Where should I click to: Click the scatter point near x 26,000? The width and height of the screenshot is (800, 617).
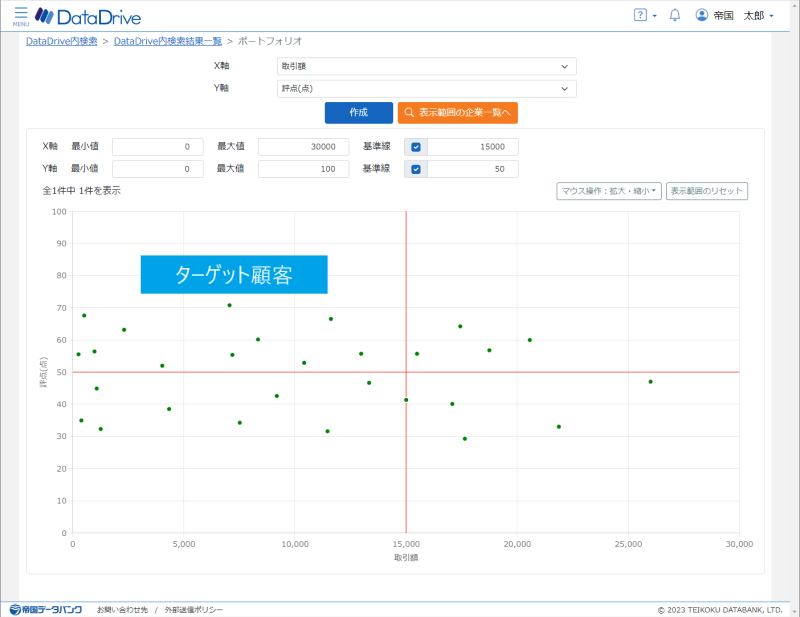(x=651, y=382)
